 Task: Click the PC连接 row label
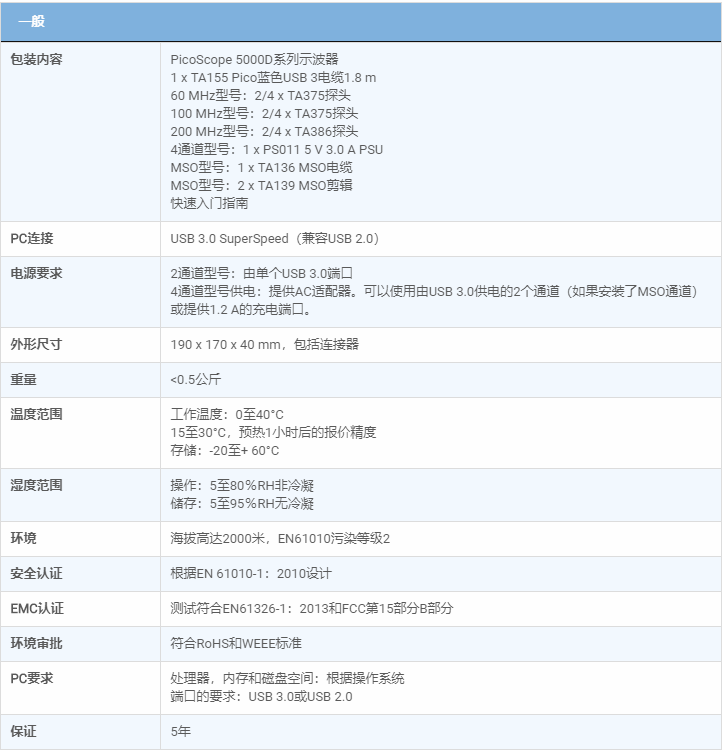pos(32,238)
